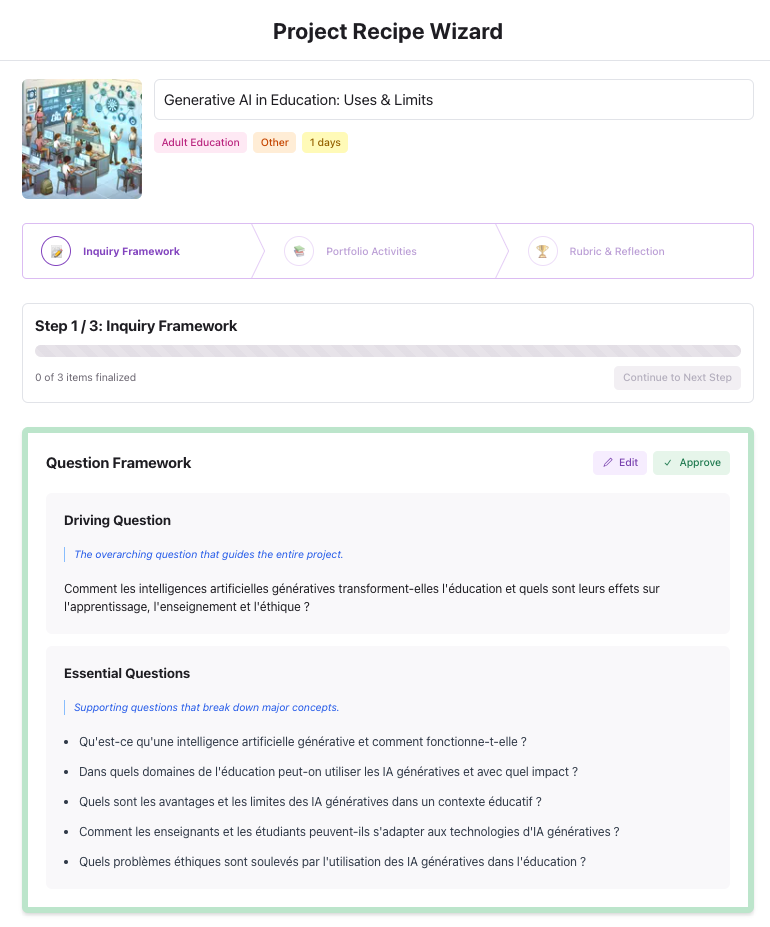
Task: Click the Rubric & Reflection trophy icon
Action: click(542, 251)
